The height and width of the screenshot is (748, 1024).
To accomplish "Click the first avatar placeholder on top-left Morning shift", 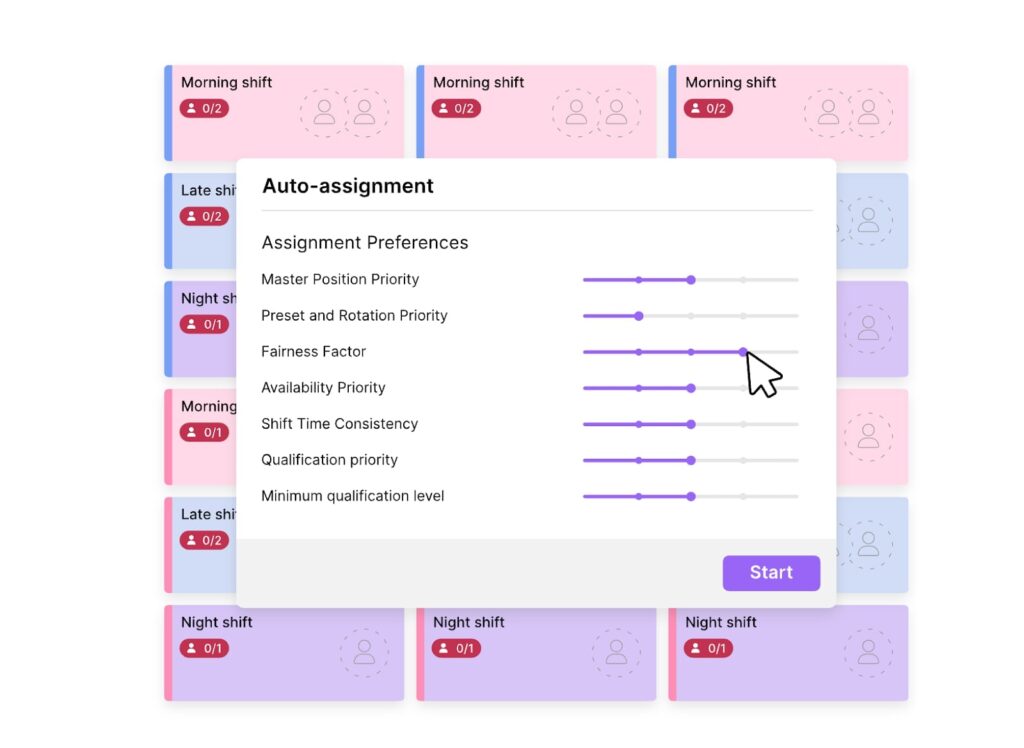I will coord(322,113).
